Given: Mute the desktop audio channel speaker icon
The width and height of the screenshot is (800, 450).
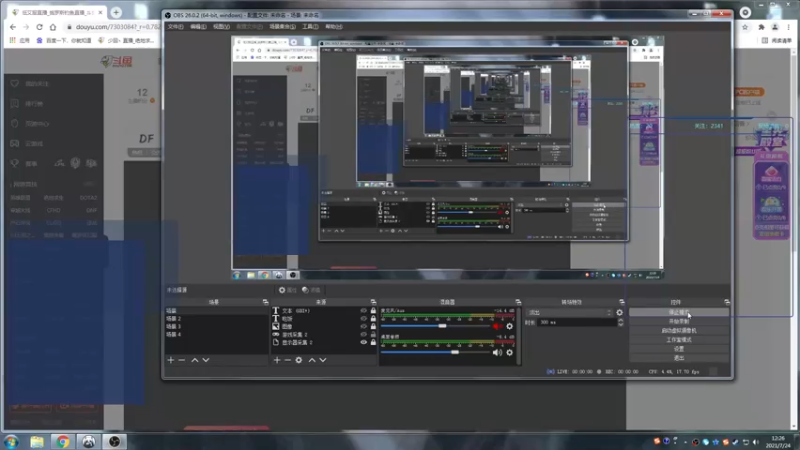Looking at the screenshot, I should pos(497,353).
